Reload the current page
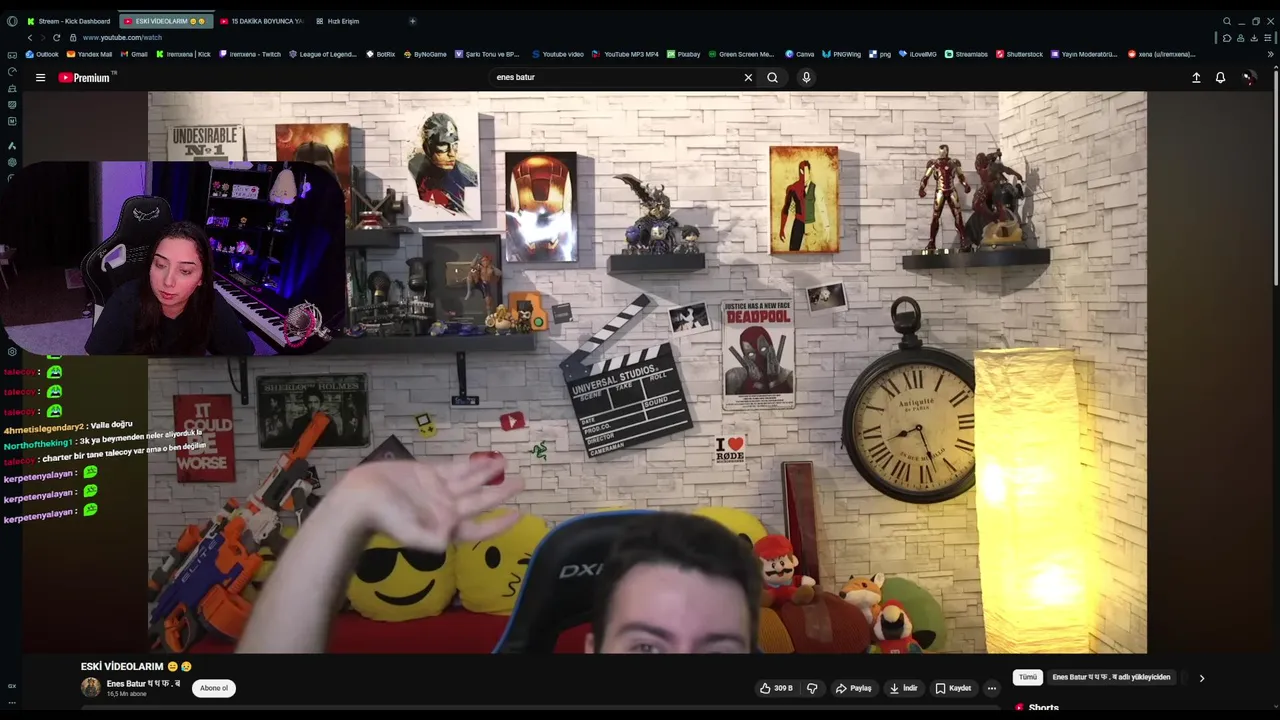Image resolution: width=1280 pixels, height=720 pixels. click(x=56, y=37)
